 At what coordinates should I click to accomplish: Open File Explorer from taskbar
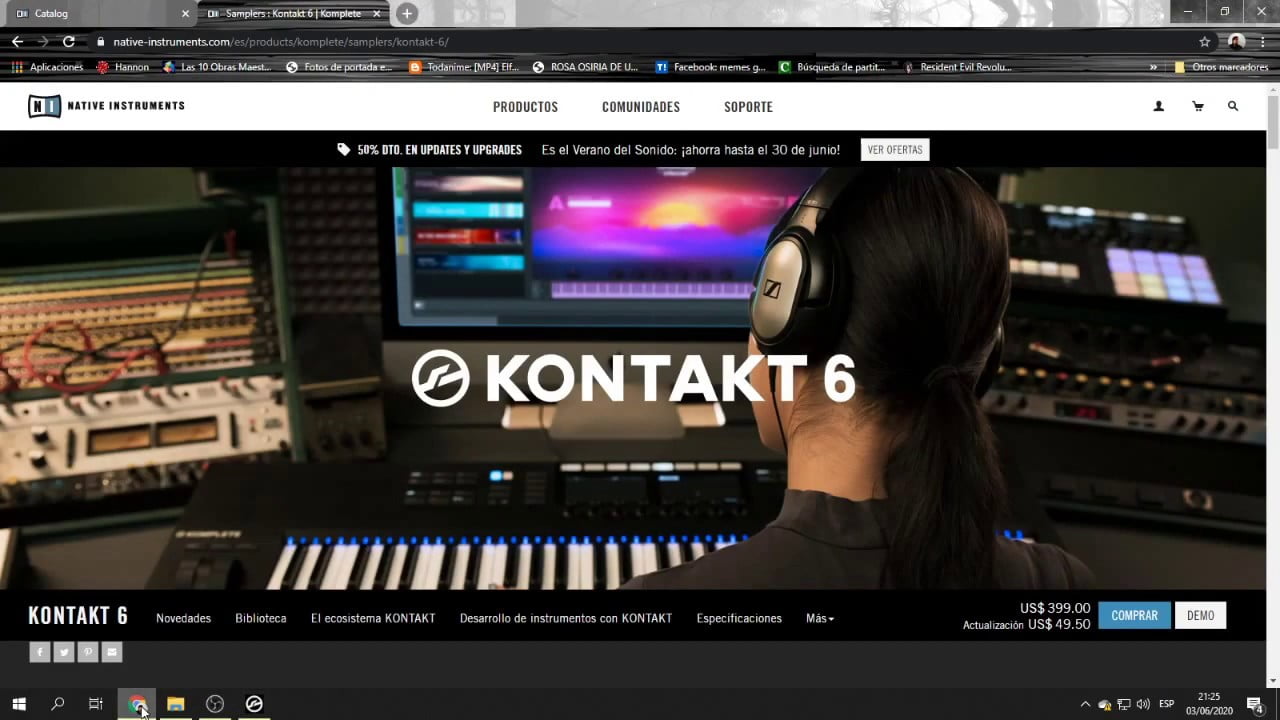176,704
